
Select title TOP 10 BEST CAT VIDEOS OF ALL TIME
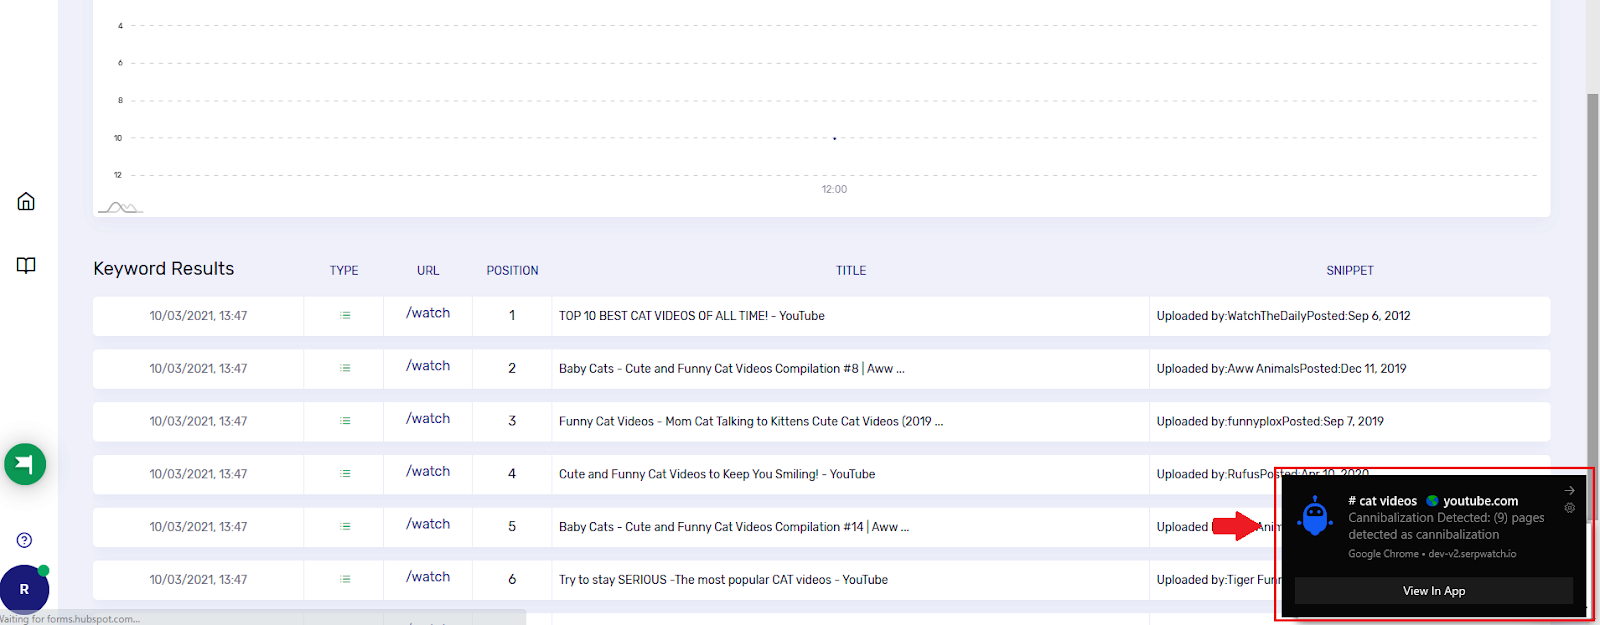[x=692, y=316]
